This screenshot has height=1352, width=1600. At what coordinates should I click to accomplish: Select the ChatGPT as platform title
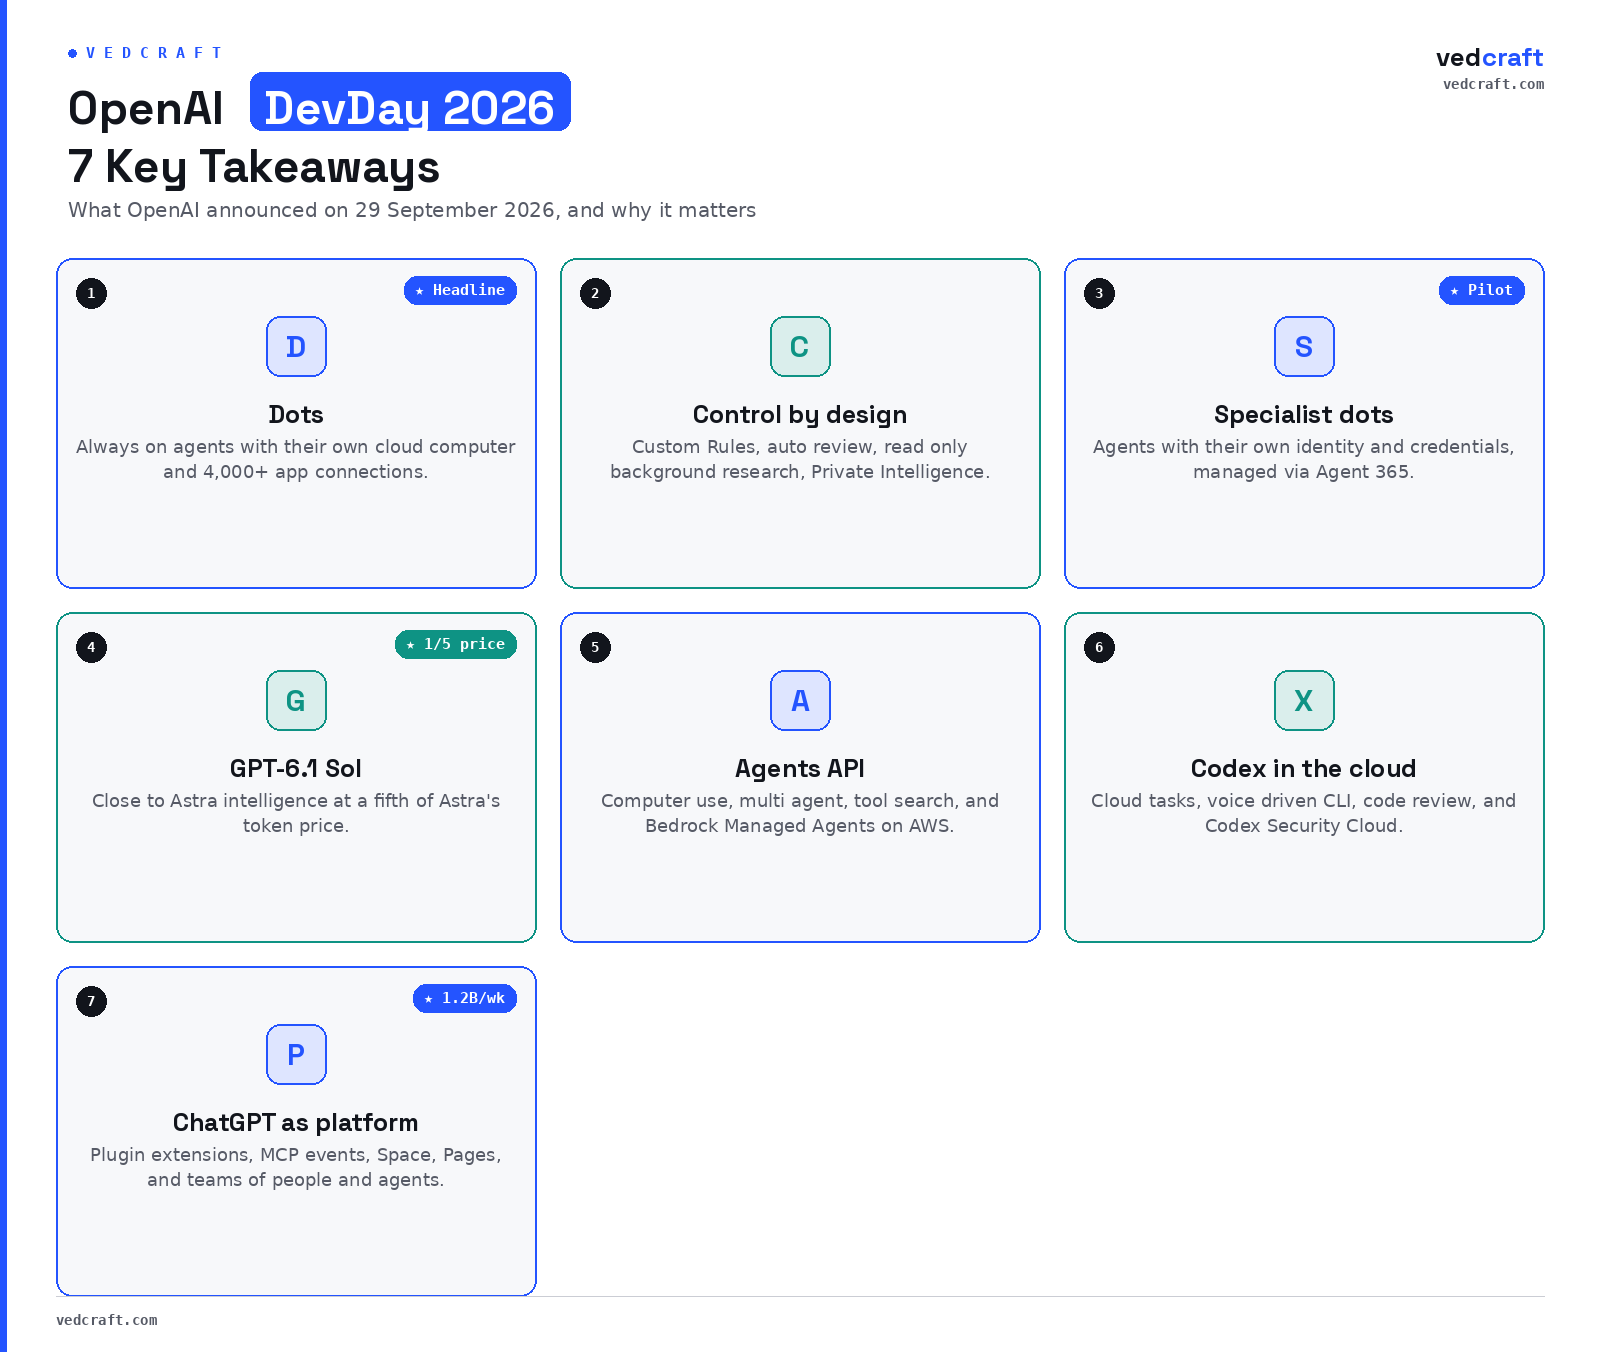click(x=296, y=1123)
